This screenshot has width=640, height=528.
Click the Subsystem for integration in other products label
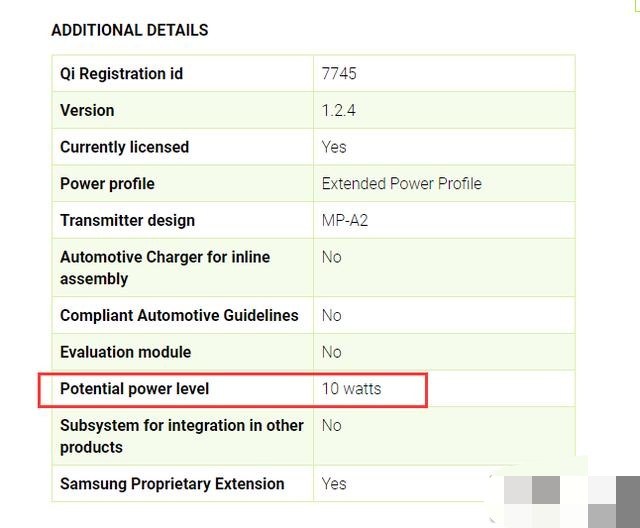point(181,436)
